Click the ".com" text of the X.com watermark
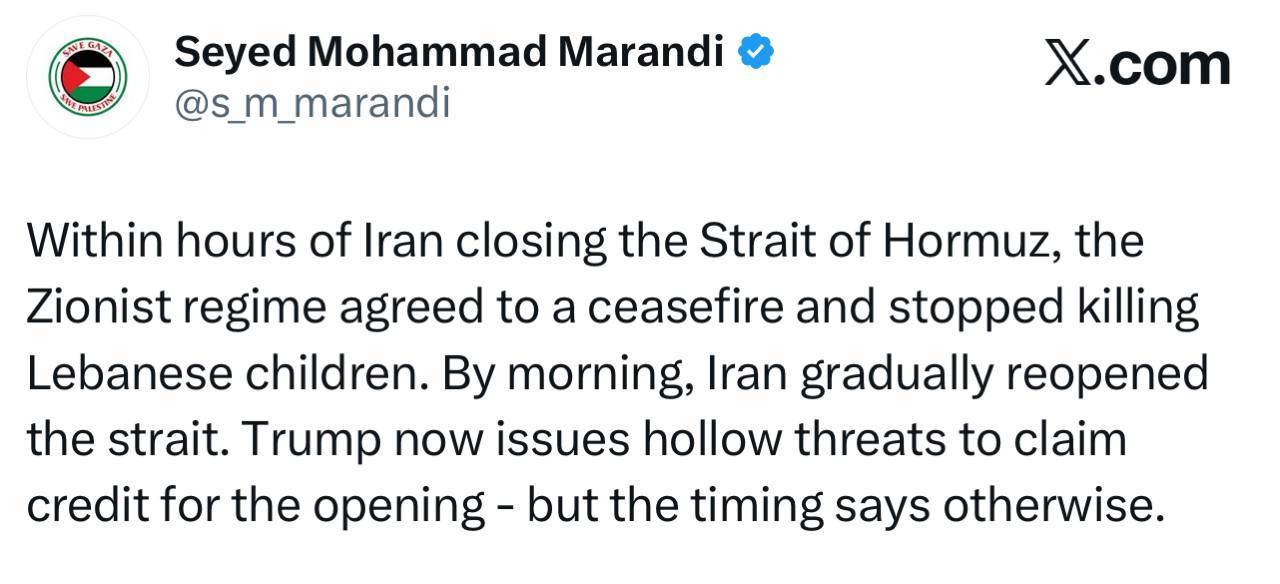This screenshot has height=584, width=1280. click(1163, 64)
